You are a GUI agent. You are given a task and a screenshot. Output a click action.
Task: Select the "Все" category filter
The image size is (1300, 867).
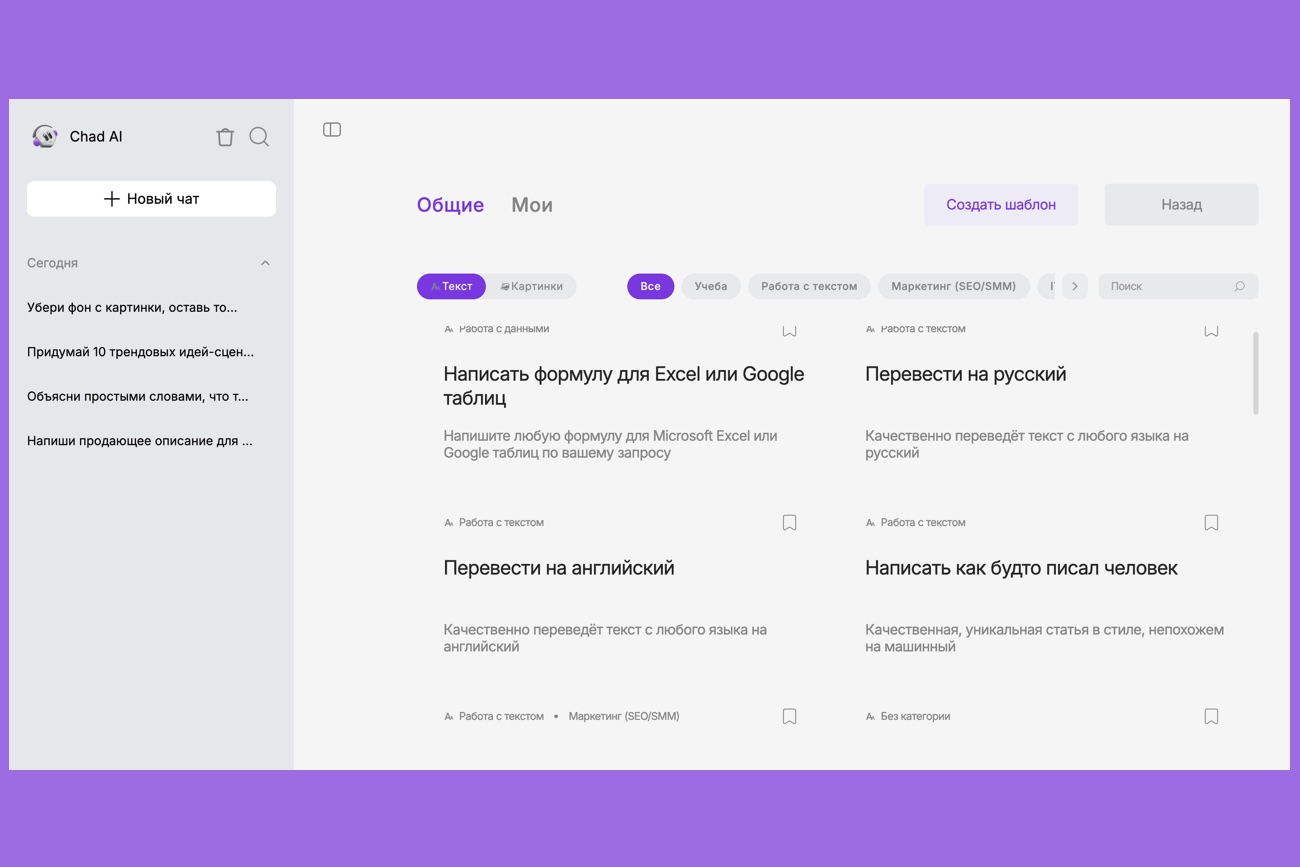click(650, 287)
